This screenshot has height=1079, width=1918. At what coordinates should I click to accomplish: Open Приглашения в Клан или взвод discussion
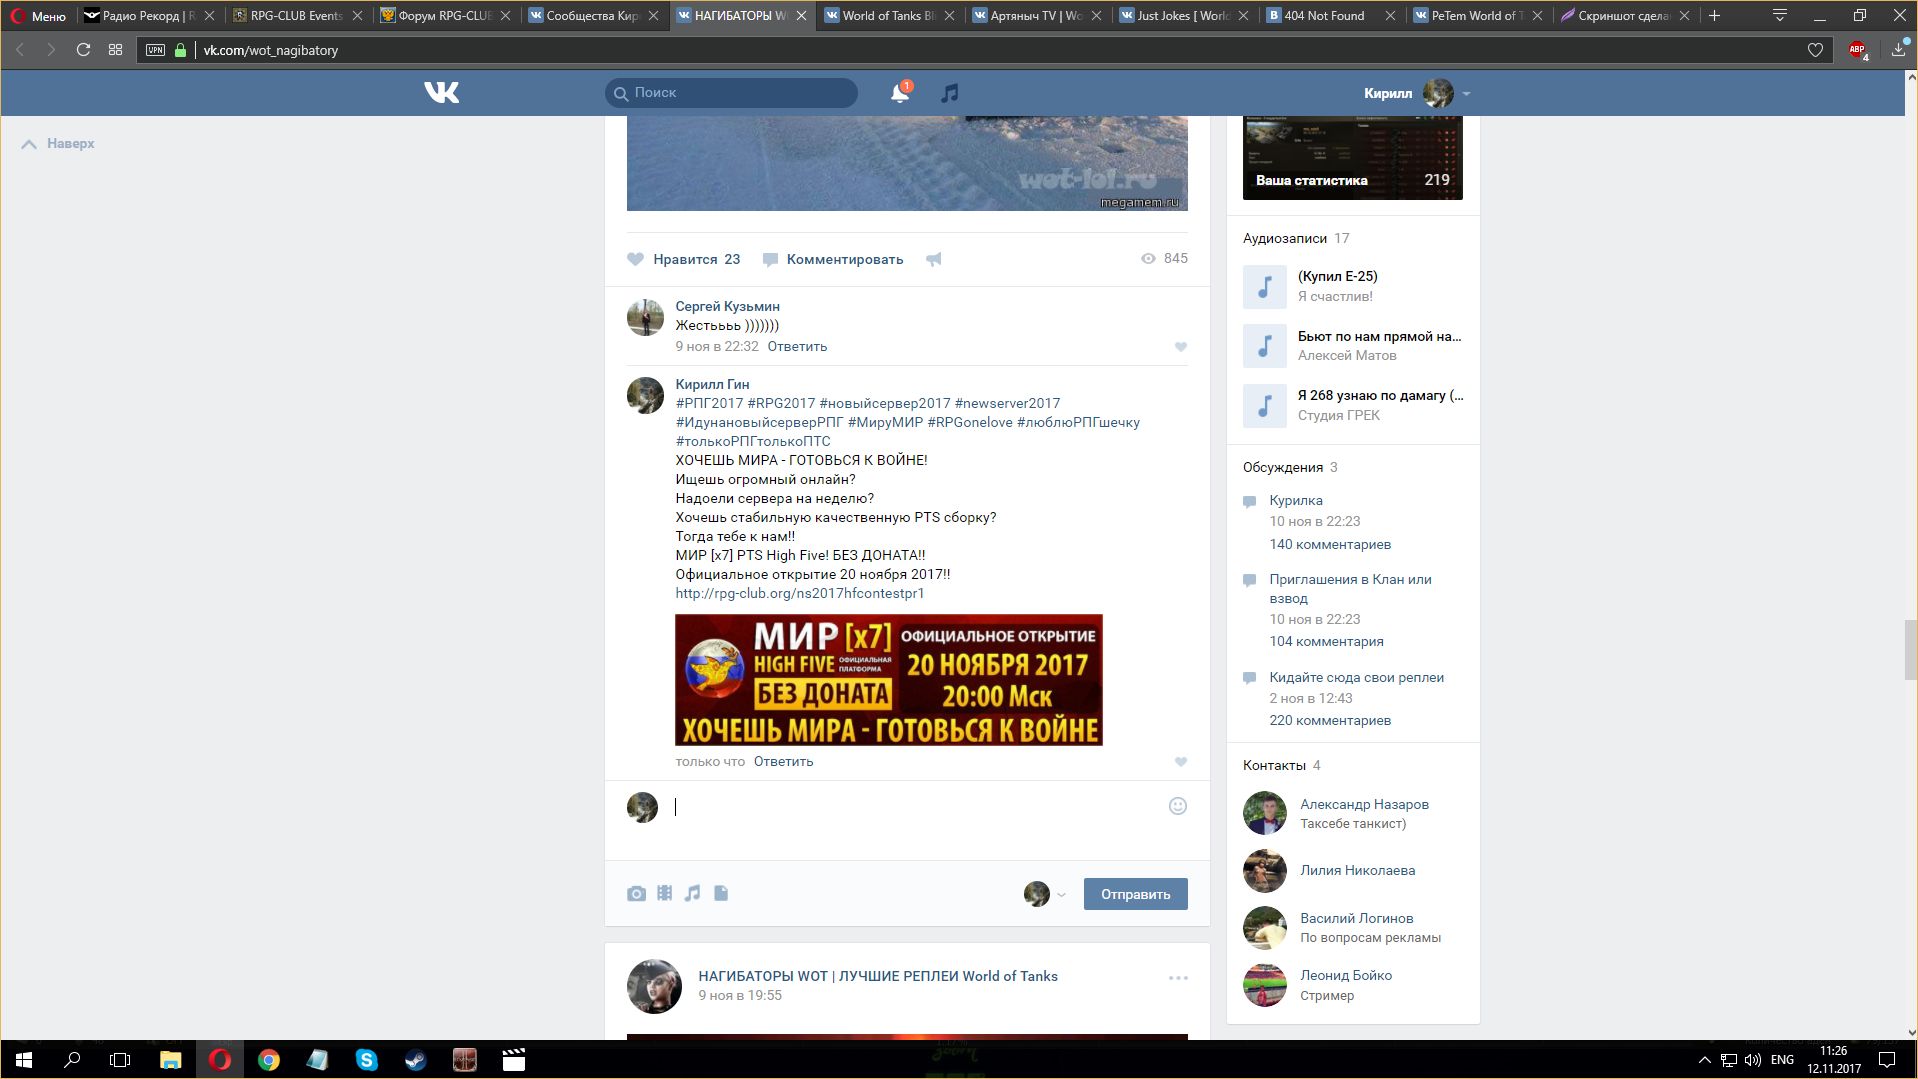tap(1350, 588)
